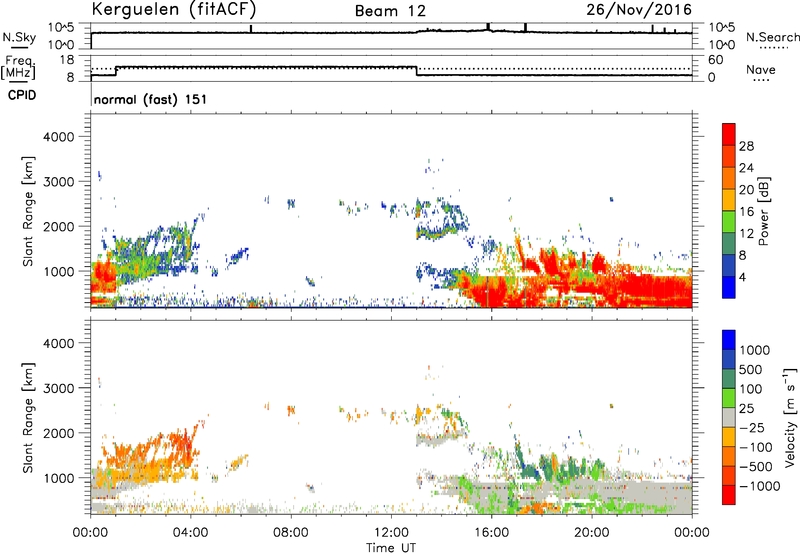The image size is (800, 554).
Task: Click the '20:00' time tick label
Action: pyautogui.click(x=592, y=533)
